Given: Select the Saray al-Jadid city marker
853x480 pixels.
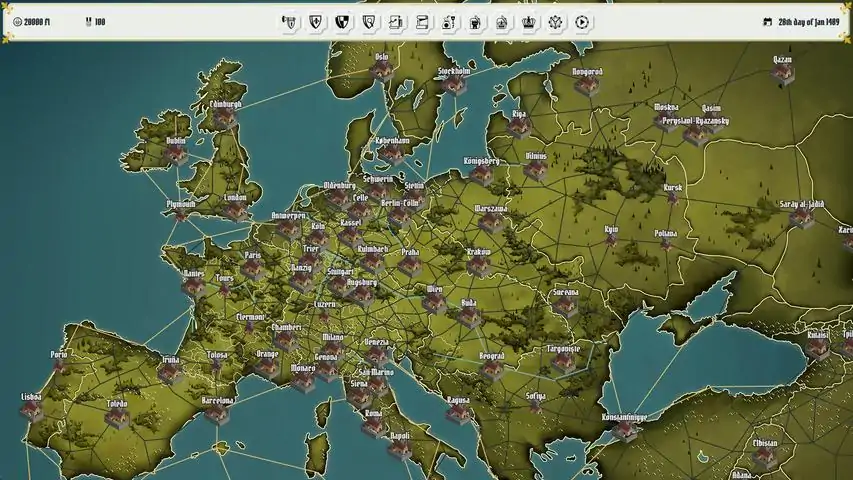Looking at the screenshot, I should pos(801,218).
